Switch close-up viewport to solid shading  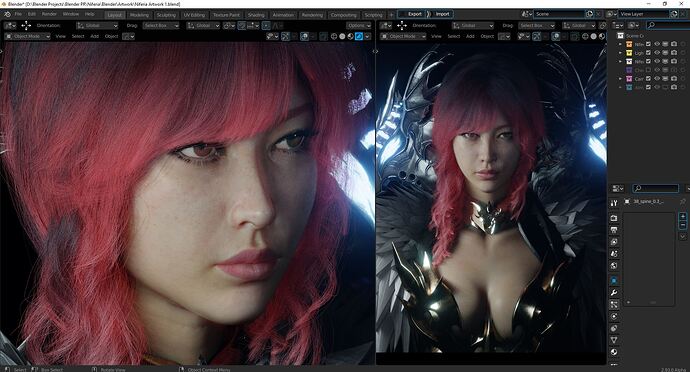pos(342,36)
